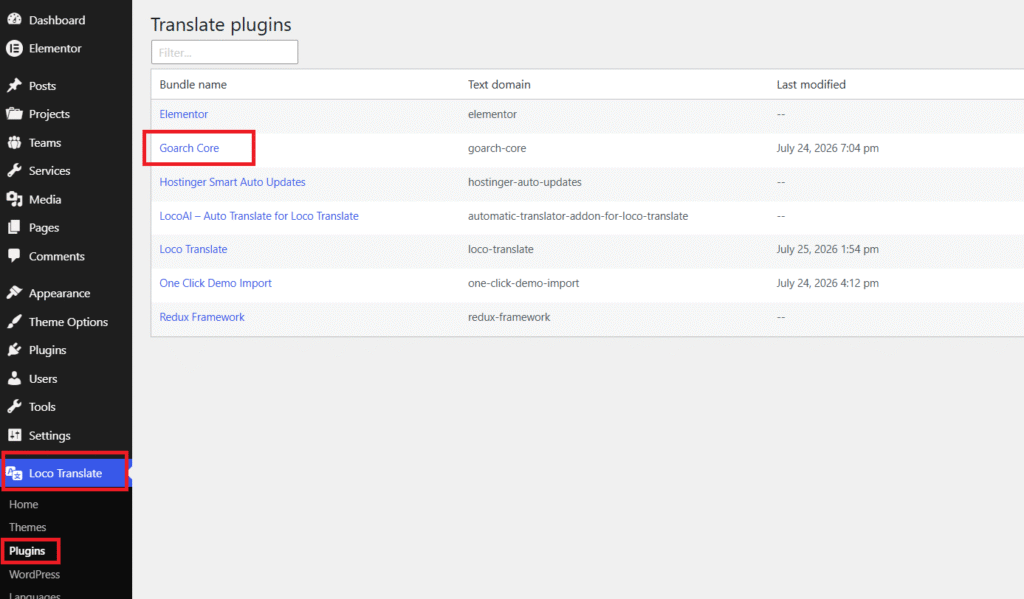The image size is (1024, 599).
Task: Click the Services wrench icon
Action: click(14, 170)
